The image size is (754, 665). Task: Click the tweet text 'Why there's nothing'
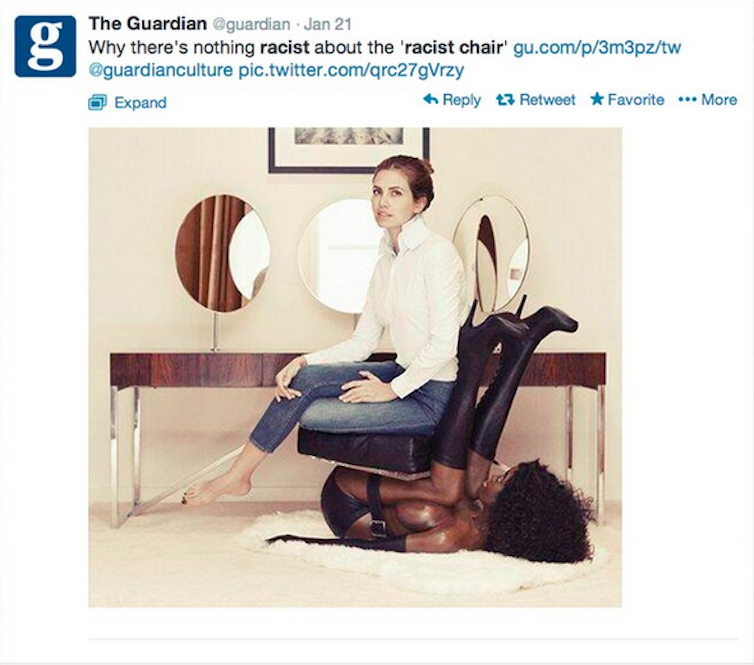point(172,48)
